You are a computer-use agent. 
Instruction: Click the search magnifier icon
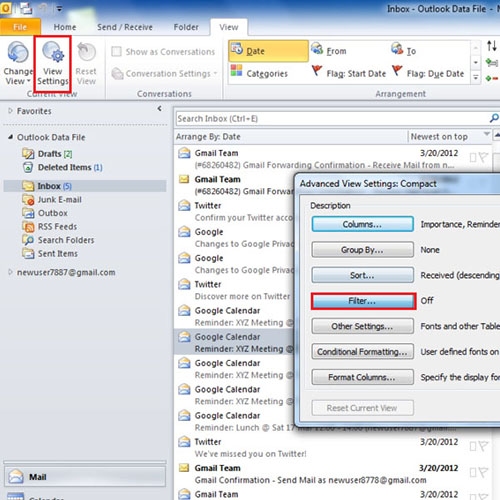[x=494, y=118]
